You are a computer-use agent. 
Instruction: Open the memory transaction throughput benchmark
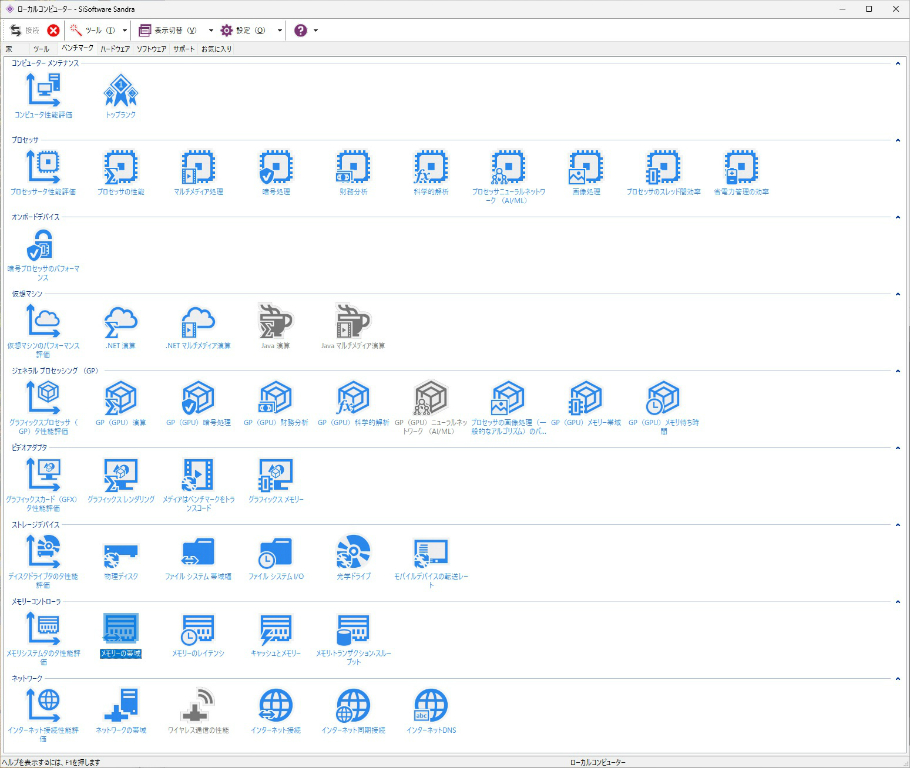point(353,639)
